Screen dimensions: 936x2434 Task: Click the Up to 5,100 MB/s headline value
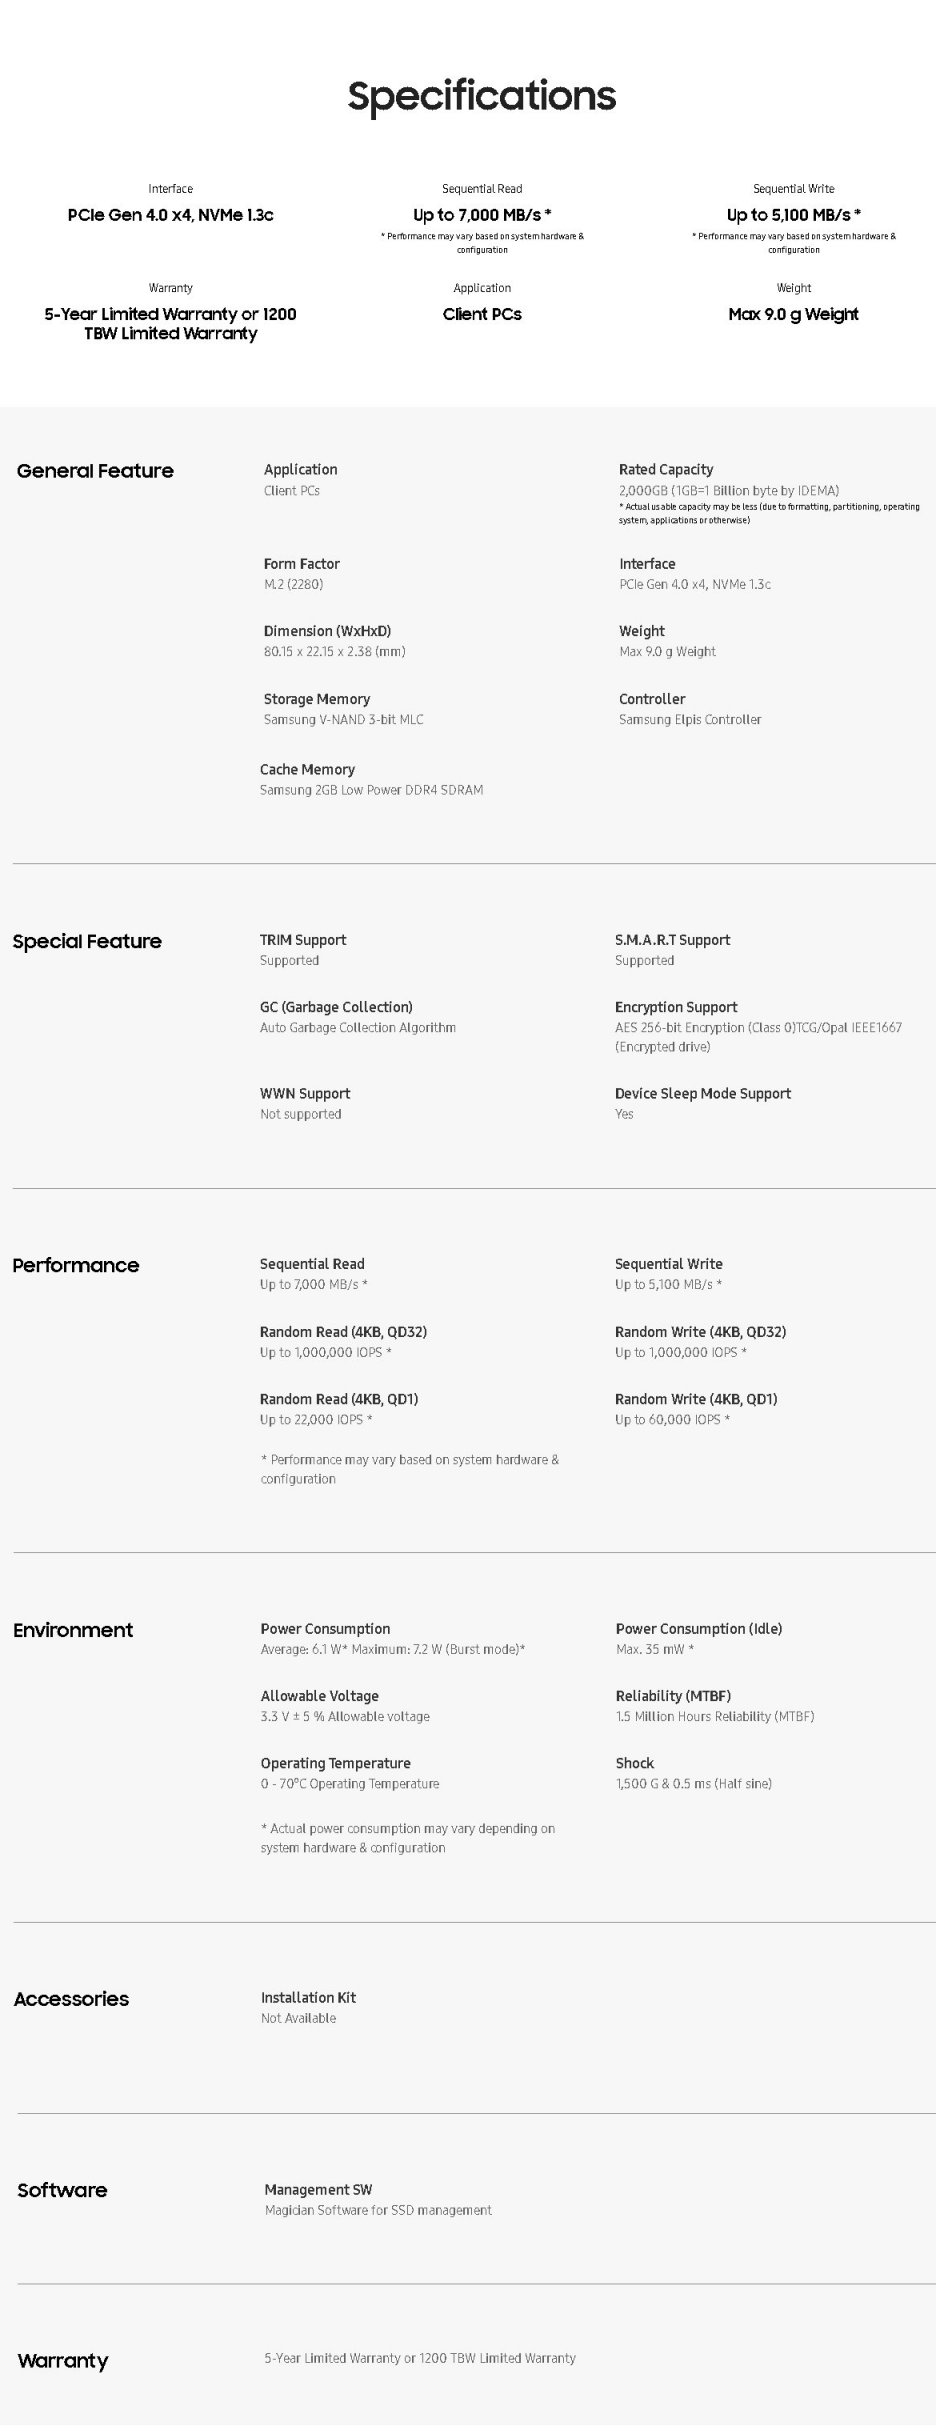coord(794,215)
